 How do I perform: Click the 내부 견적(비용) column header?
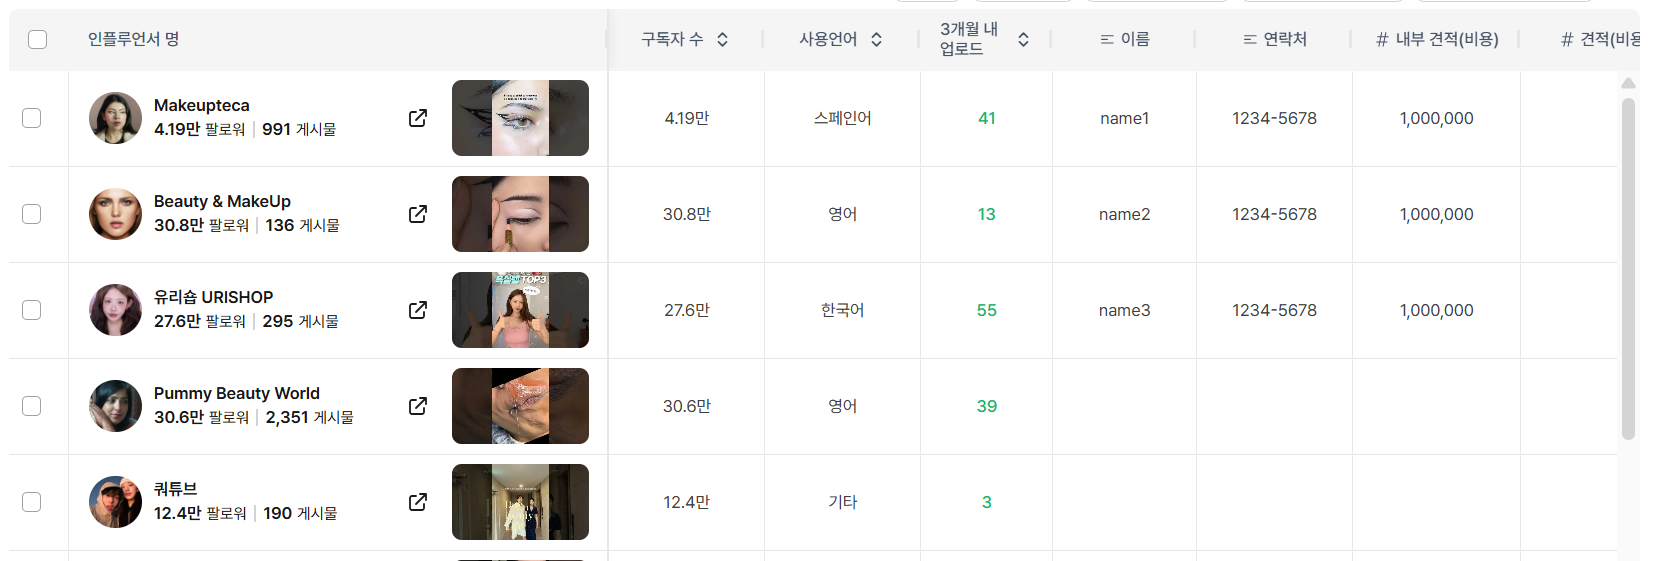[x=1436, y=39]
